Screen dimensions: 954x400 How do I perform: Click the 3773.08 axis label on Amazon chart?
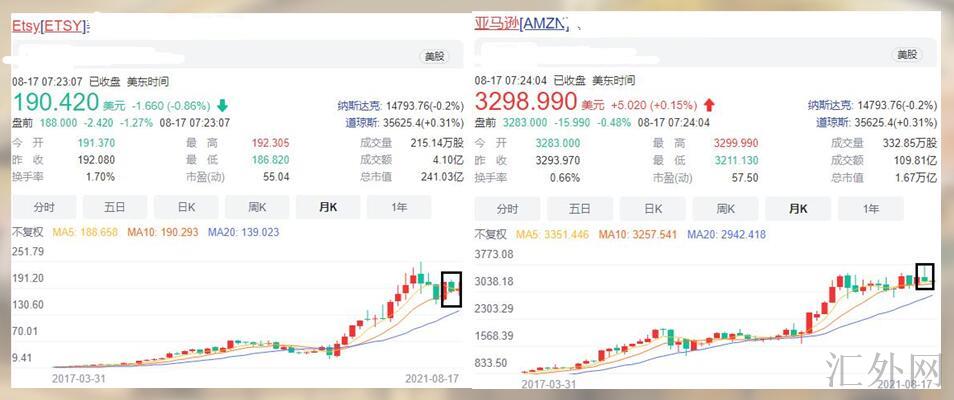coord(494,254)
